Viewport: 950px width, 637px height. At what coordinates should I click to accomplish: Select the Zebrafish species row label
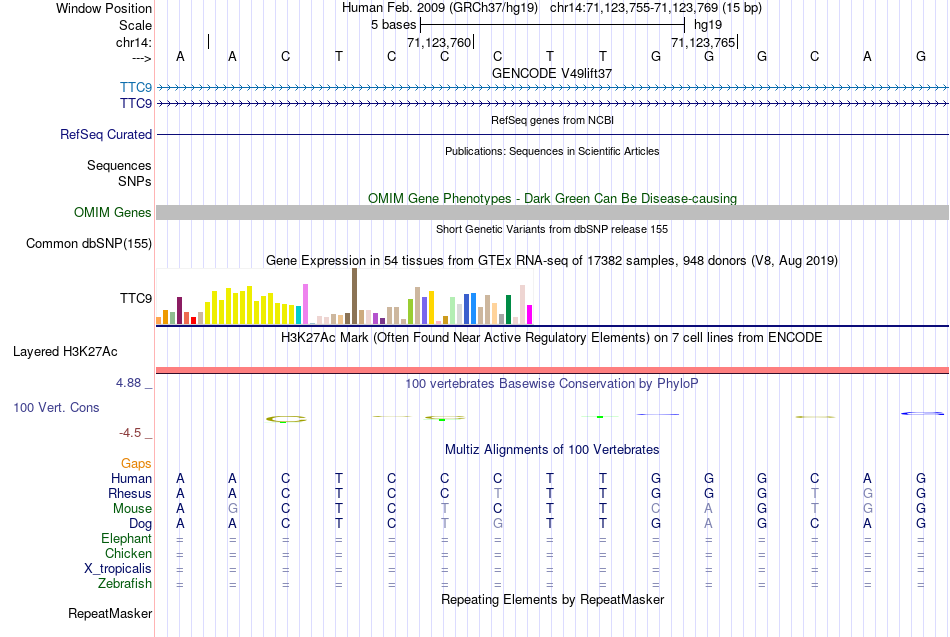pyautogui.click(x=125, y=583)
